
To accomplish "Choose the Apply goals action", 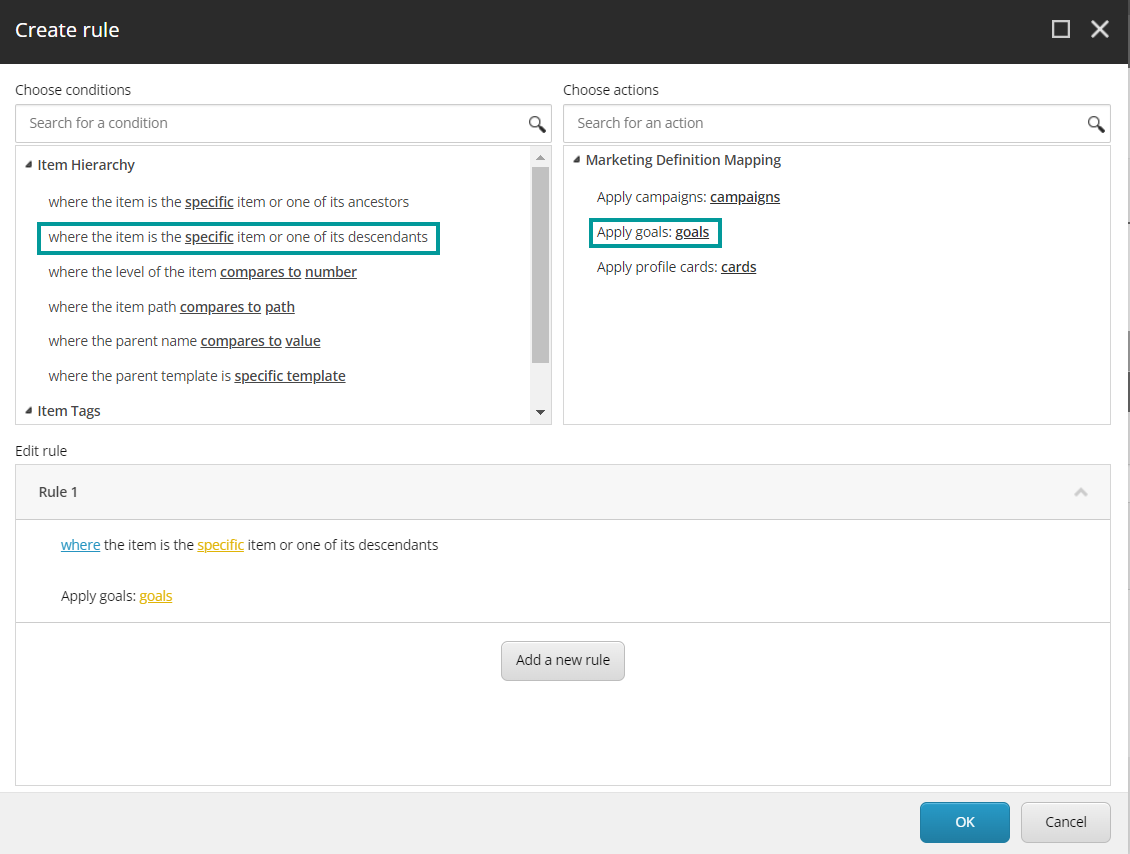I will coord(653,232).
